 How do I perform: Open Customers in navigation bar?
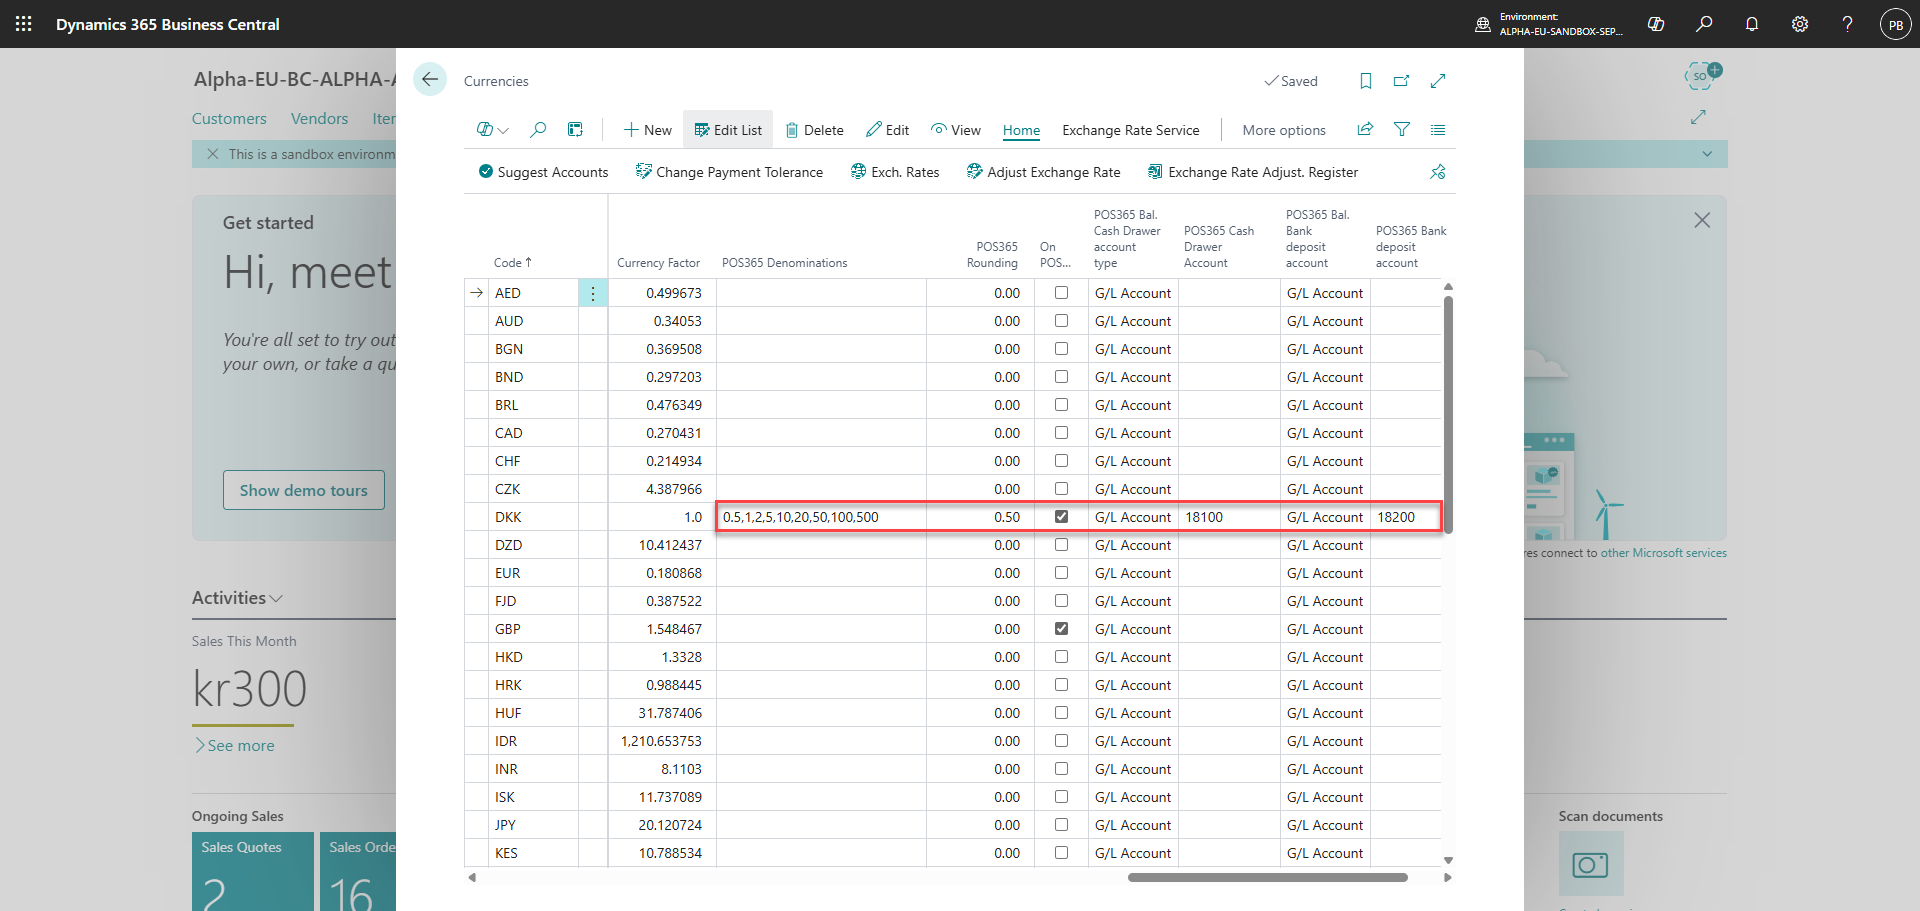click(x=229, y=118)
